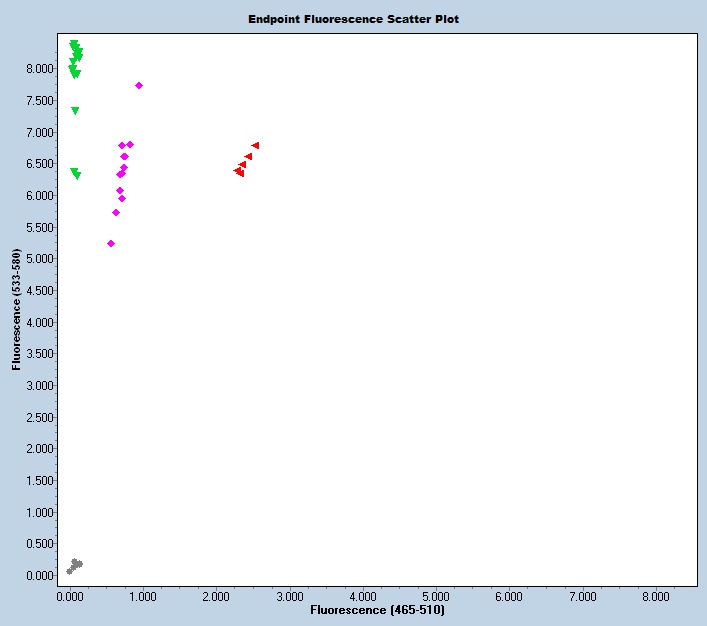
Task: Click the topmost magenta diamond data point
Action: click(139, 86)
